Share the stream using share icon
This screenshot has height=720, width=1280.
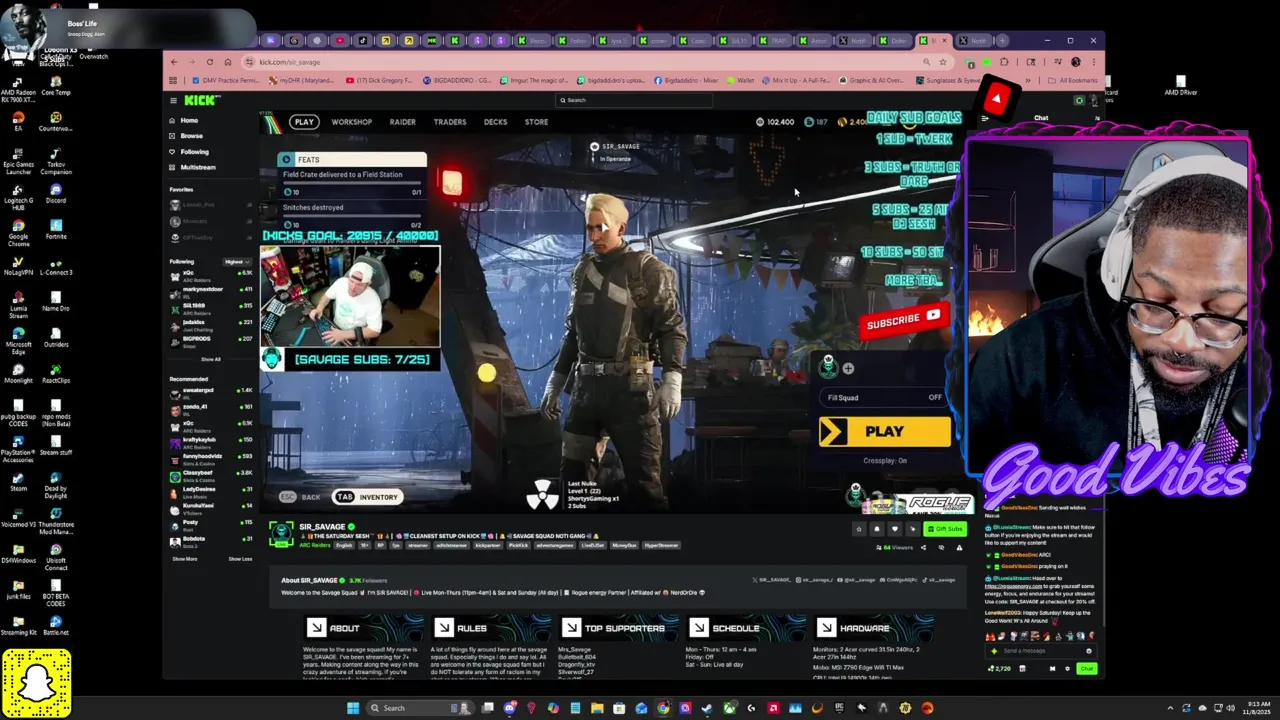pos(923,547)
